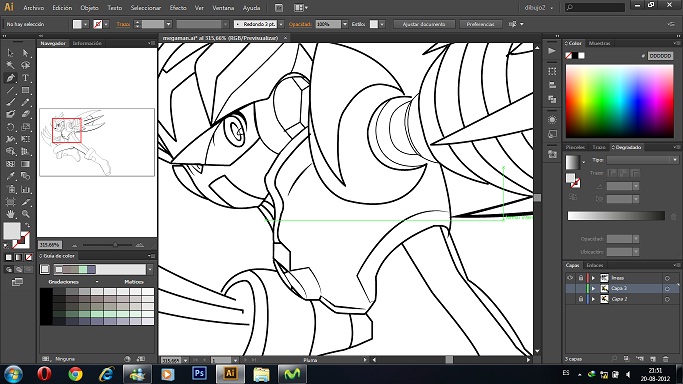This screenshot has height=384, width=683.
Task: Select the Direct Selection (white arrow) tool
Action: [x=25, y=53]
